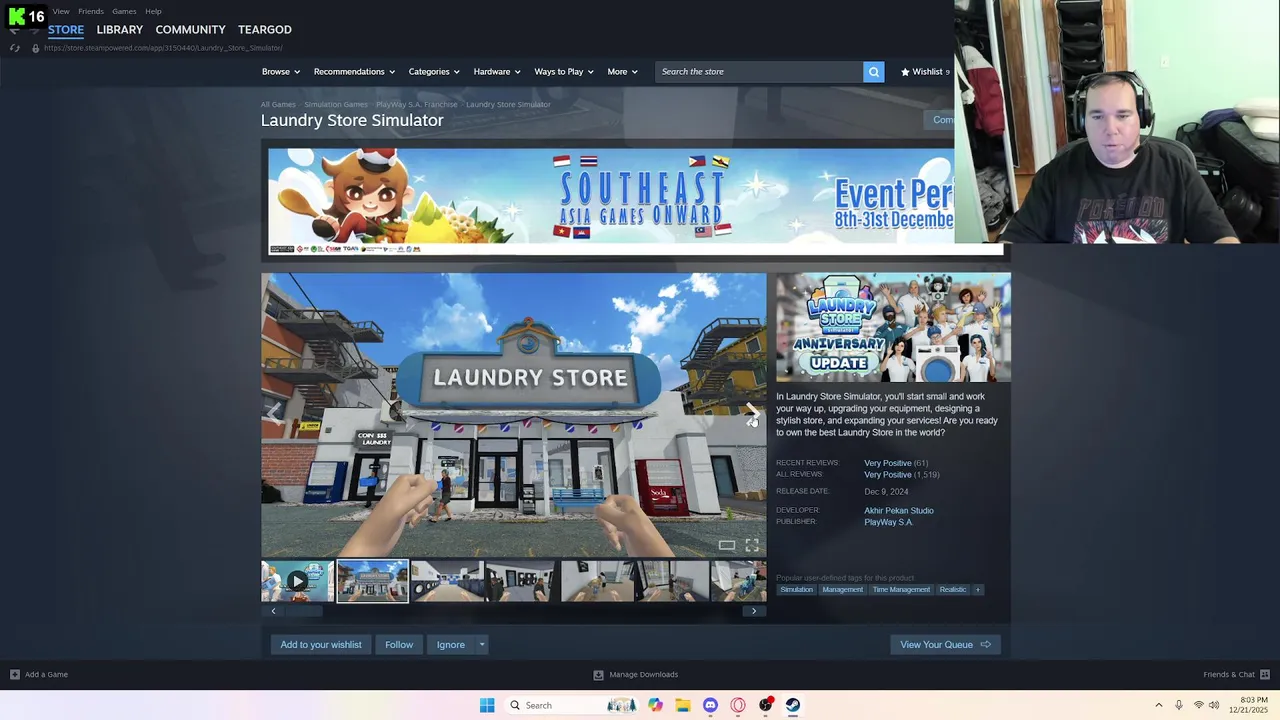Switch to the STORE tab
The width and height of the screenshot is (1280, 720).
click(x=66, y=30)
